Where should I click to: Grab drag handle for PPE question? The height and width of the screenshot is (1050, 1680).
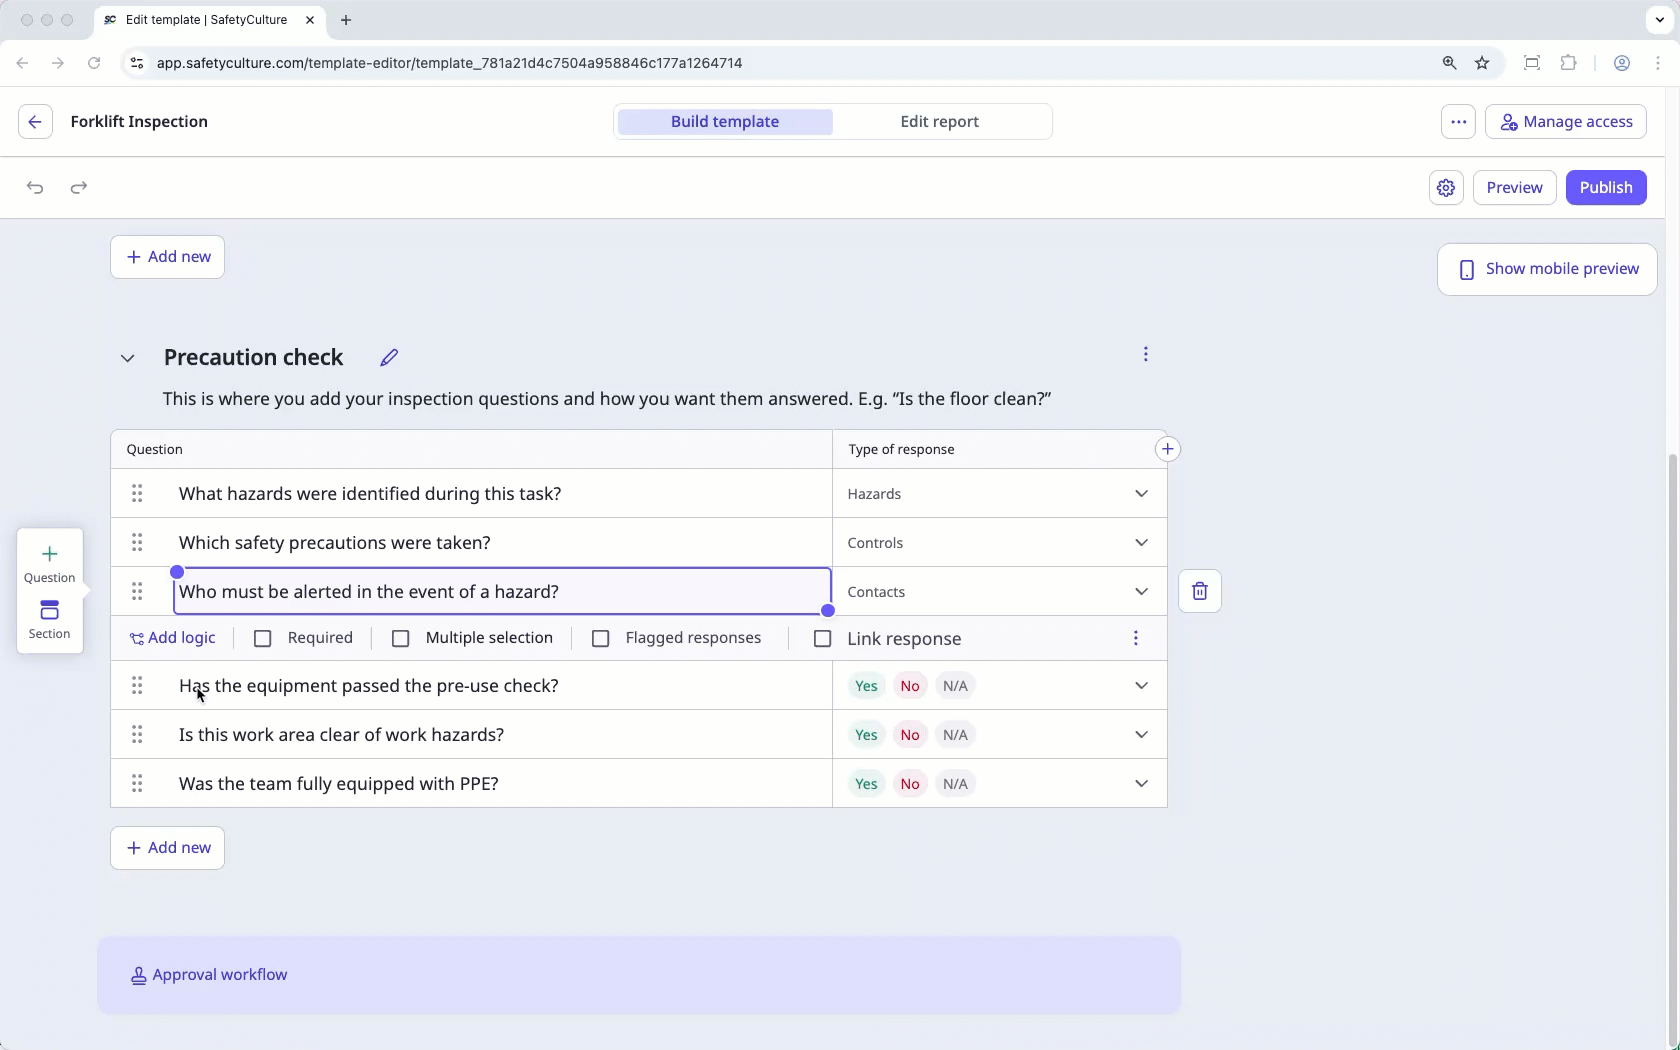pyautogui.click(x=137, y=784)
